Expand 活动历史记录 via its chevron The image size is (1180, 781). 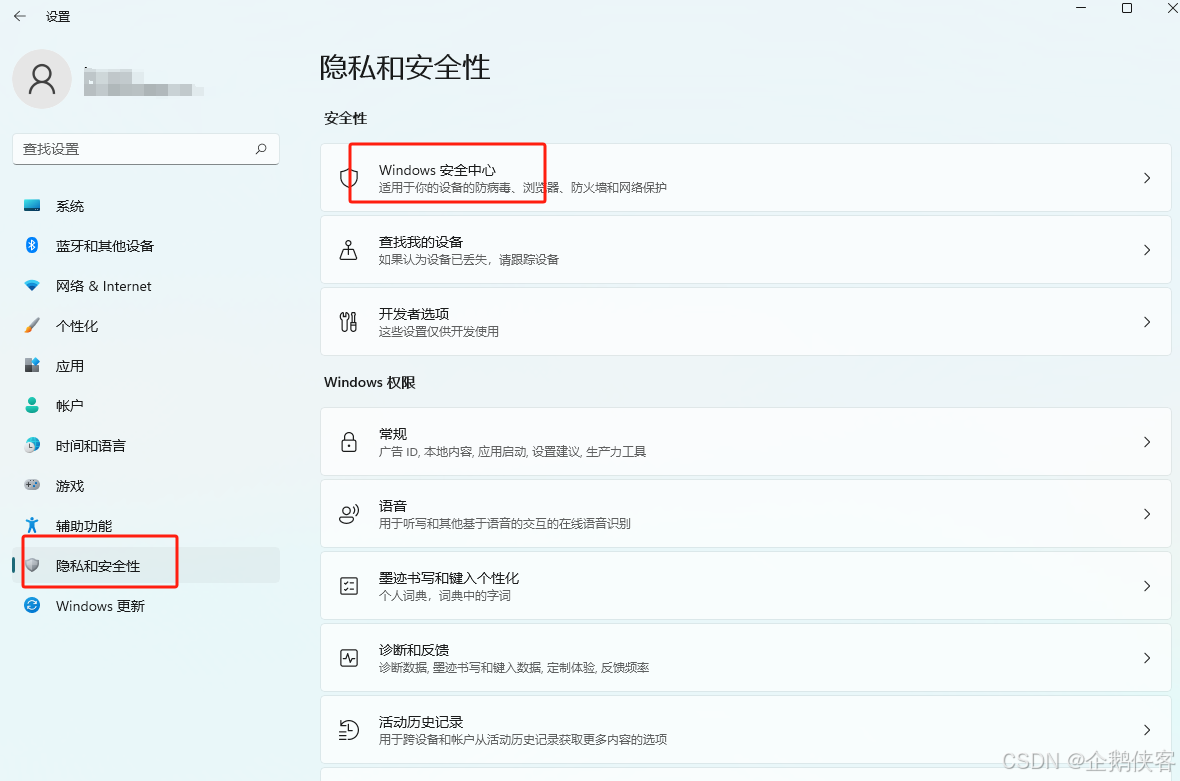coord(1147,730)
